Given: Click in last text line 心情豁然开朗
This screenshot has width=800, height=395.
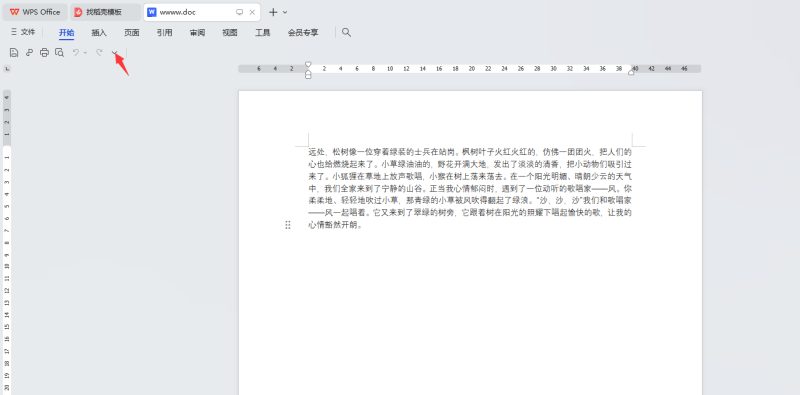Looking at the screenshot, I should tap(335, 225).
